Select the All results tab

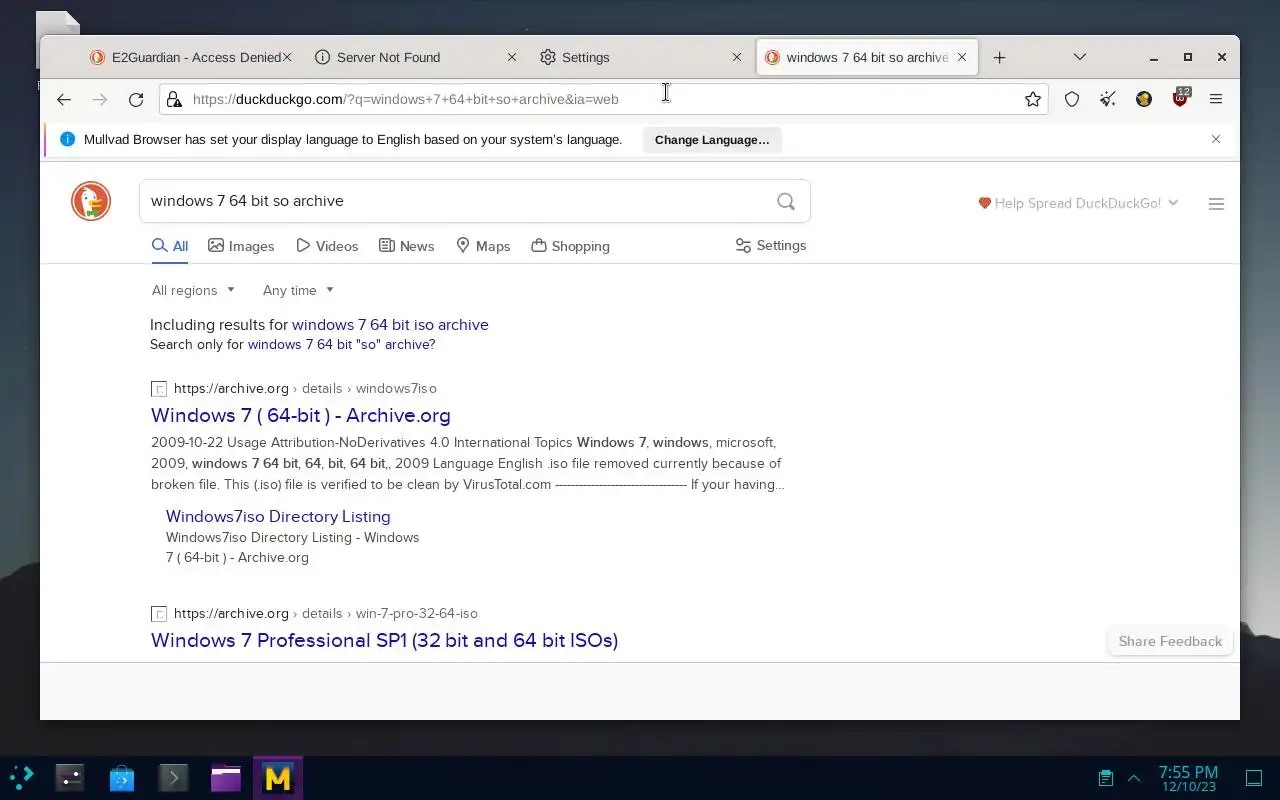[170, 246]
